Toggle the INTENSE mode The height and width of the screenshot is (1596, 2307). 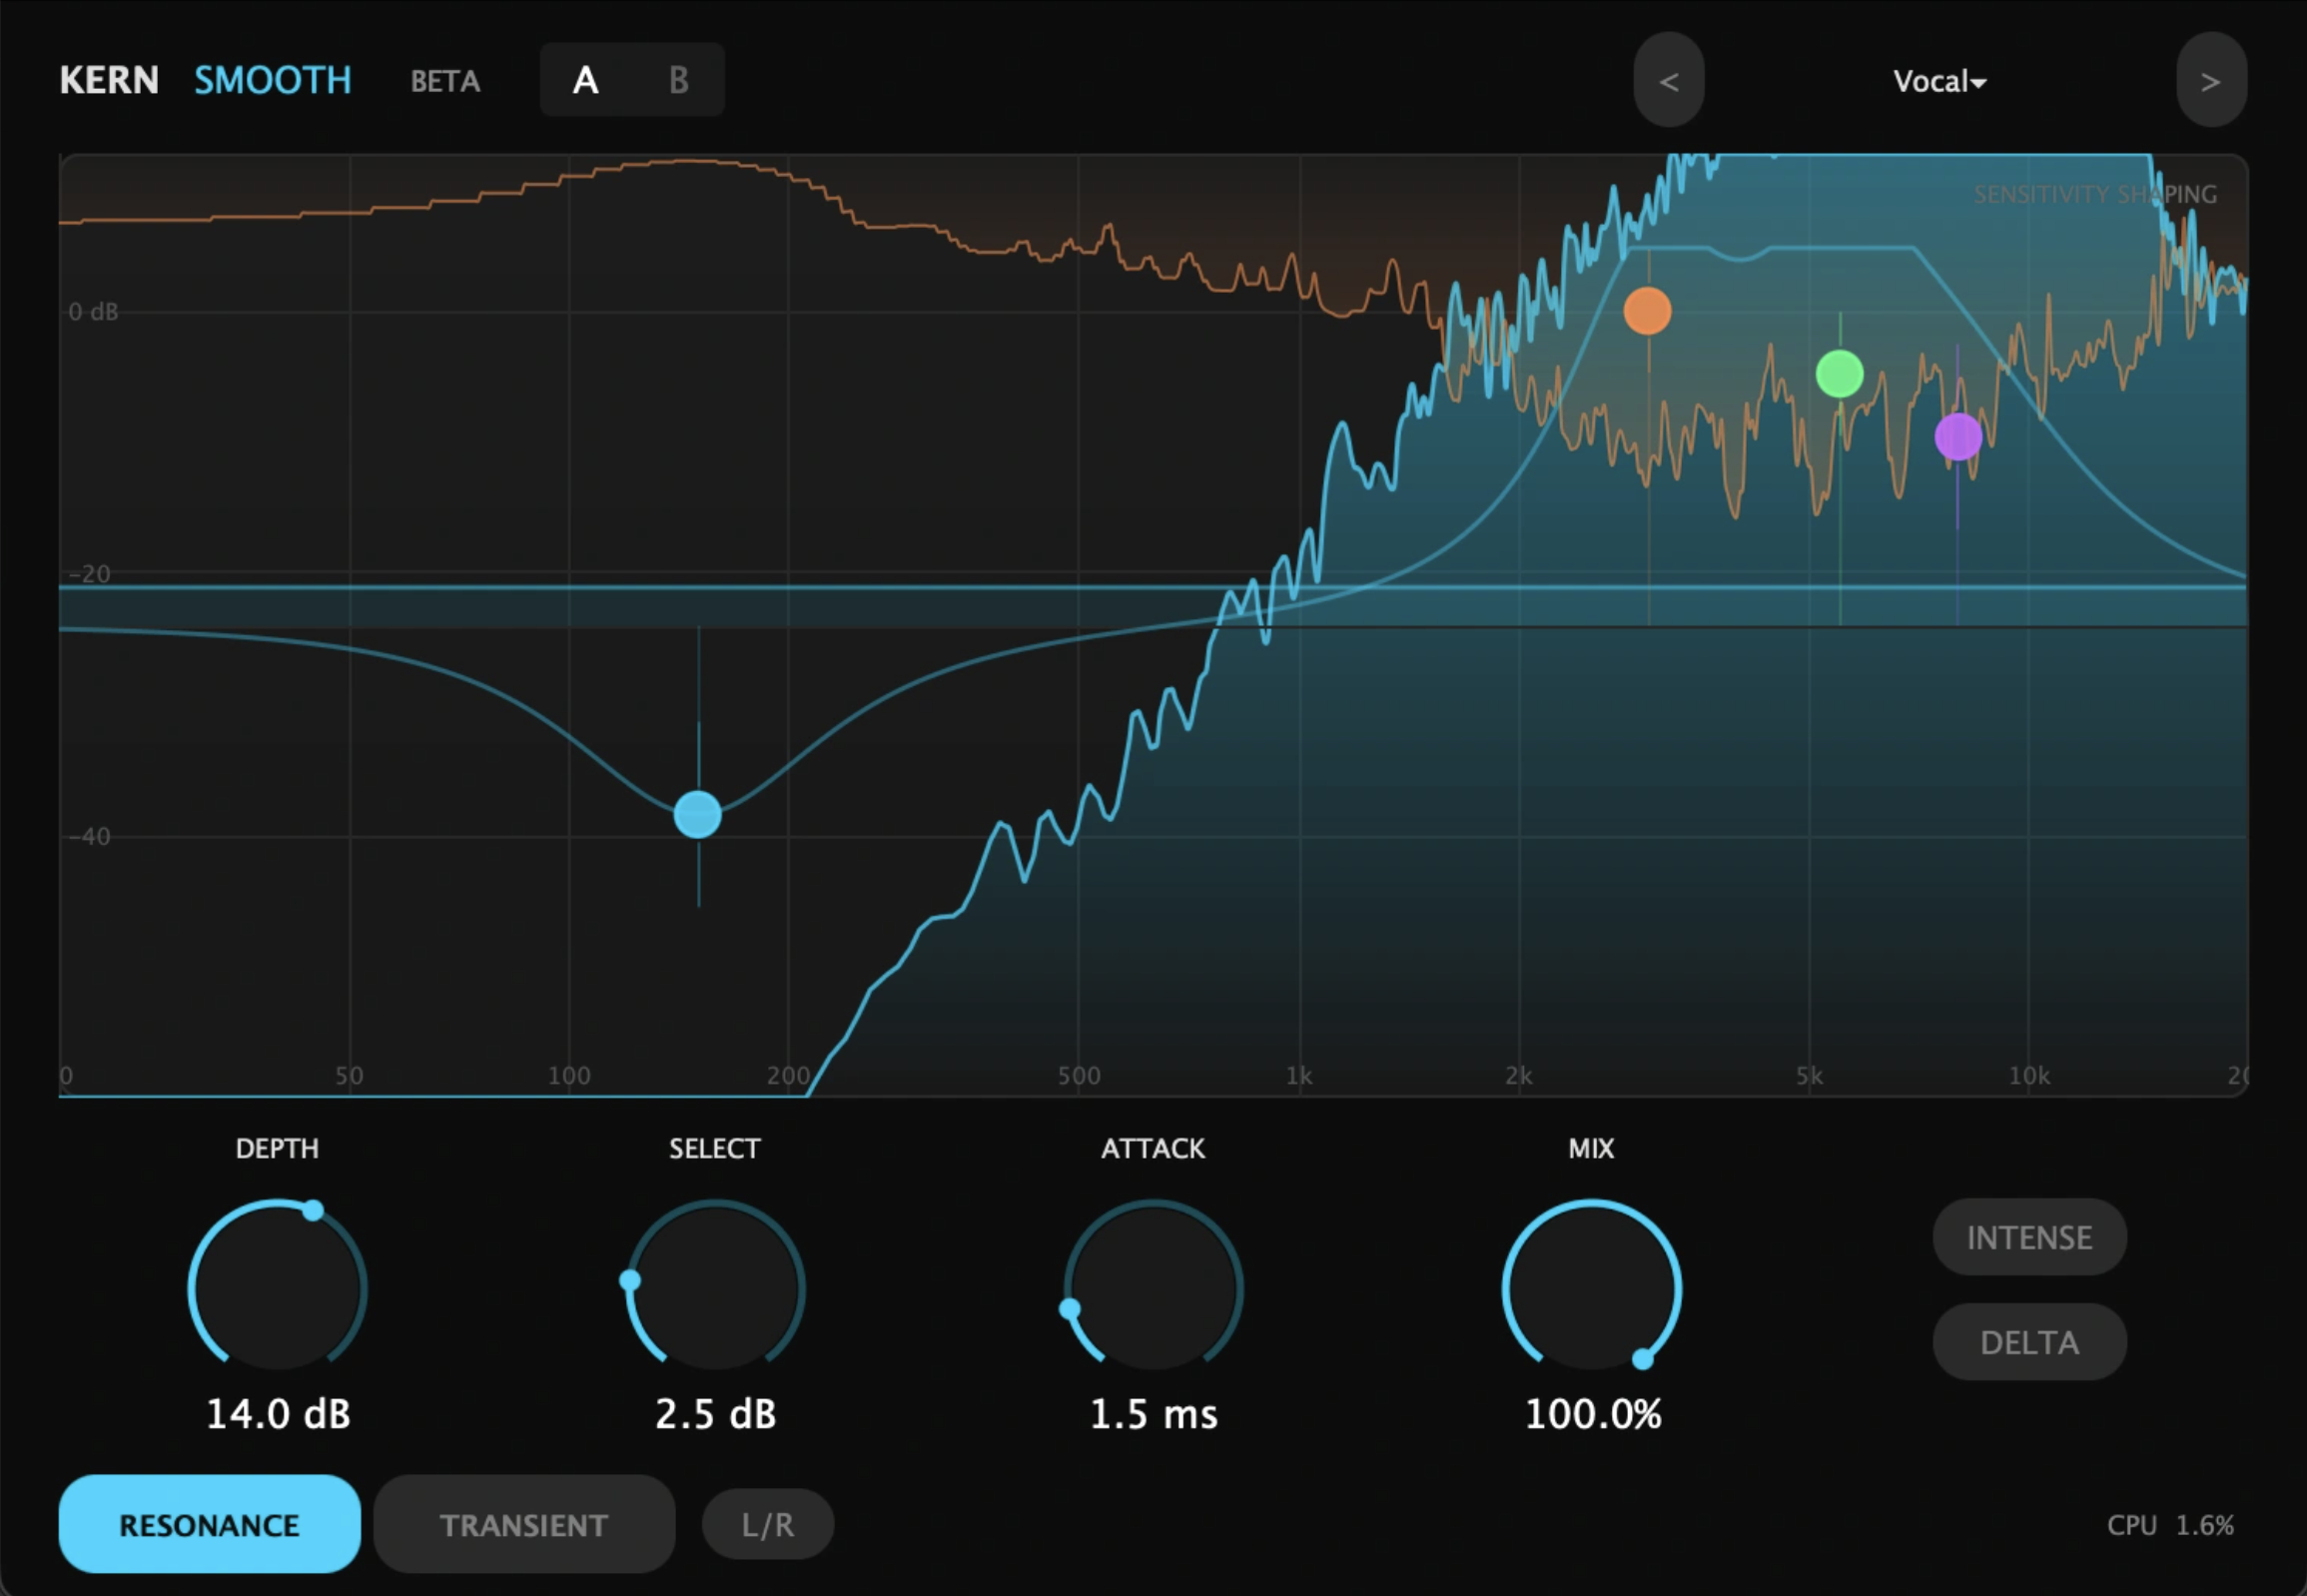pyautogui.click(x=2029, y=1237)
